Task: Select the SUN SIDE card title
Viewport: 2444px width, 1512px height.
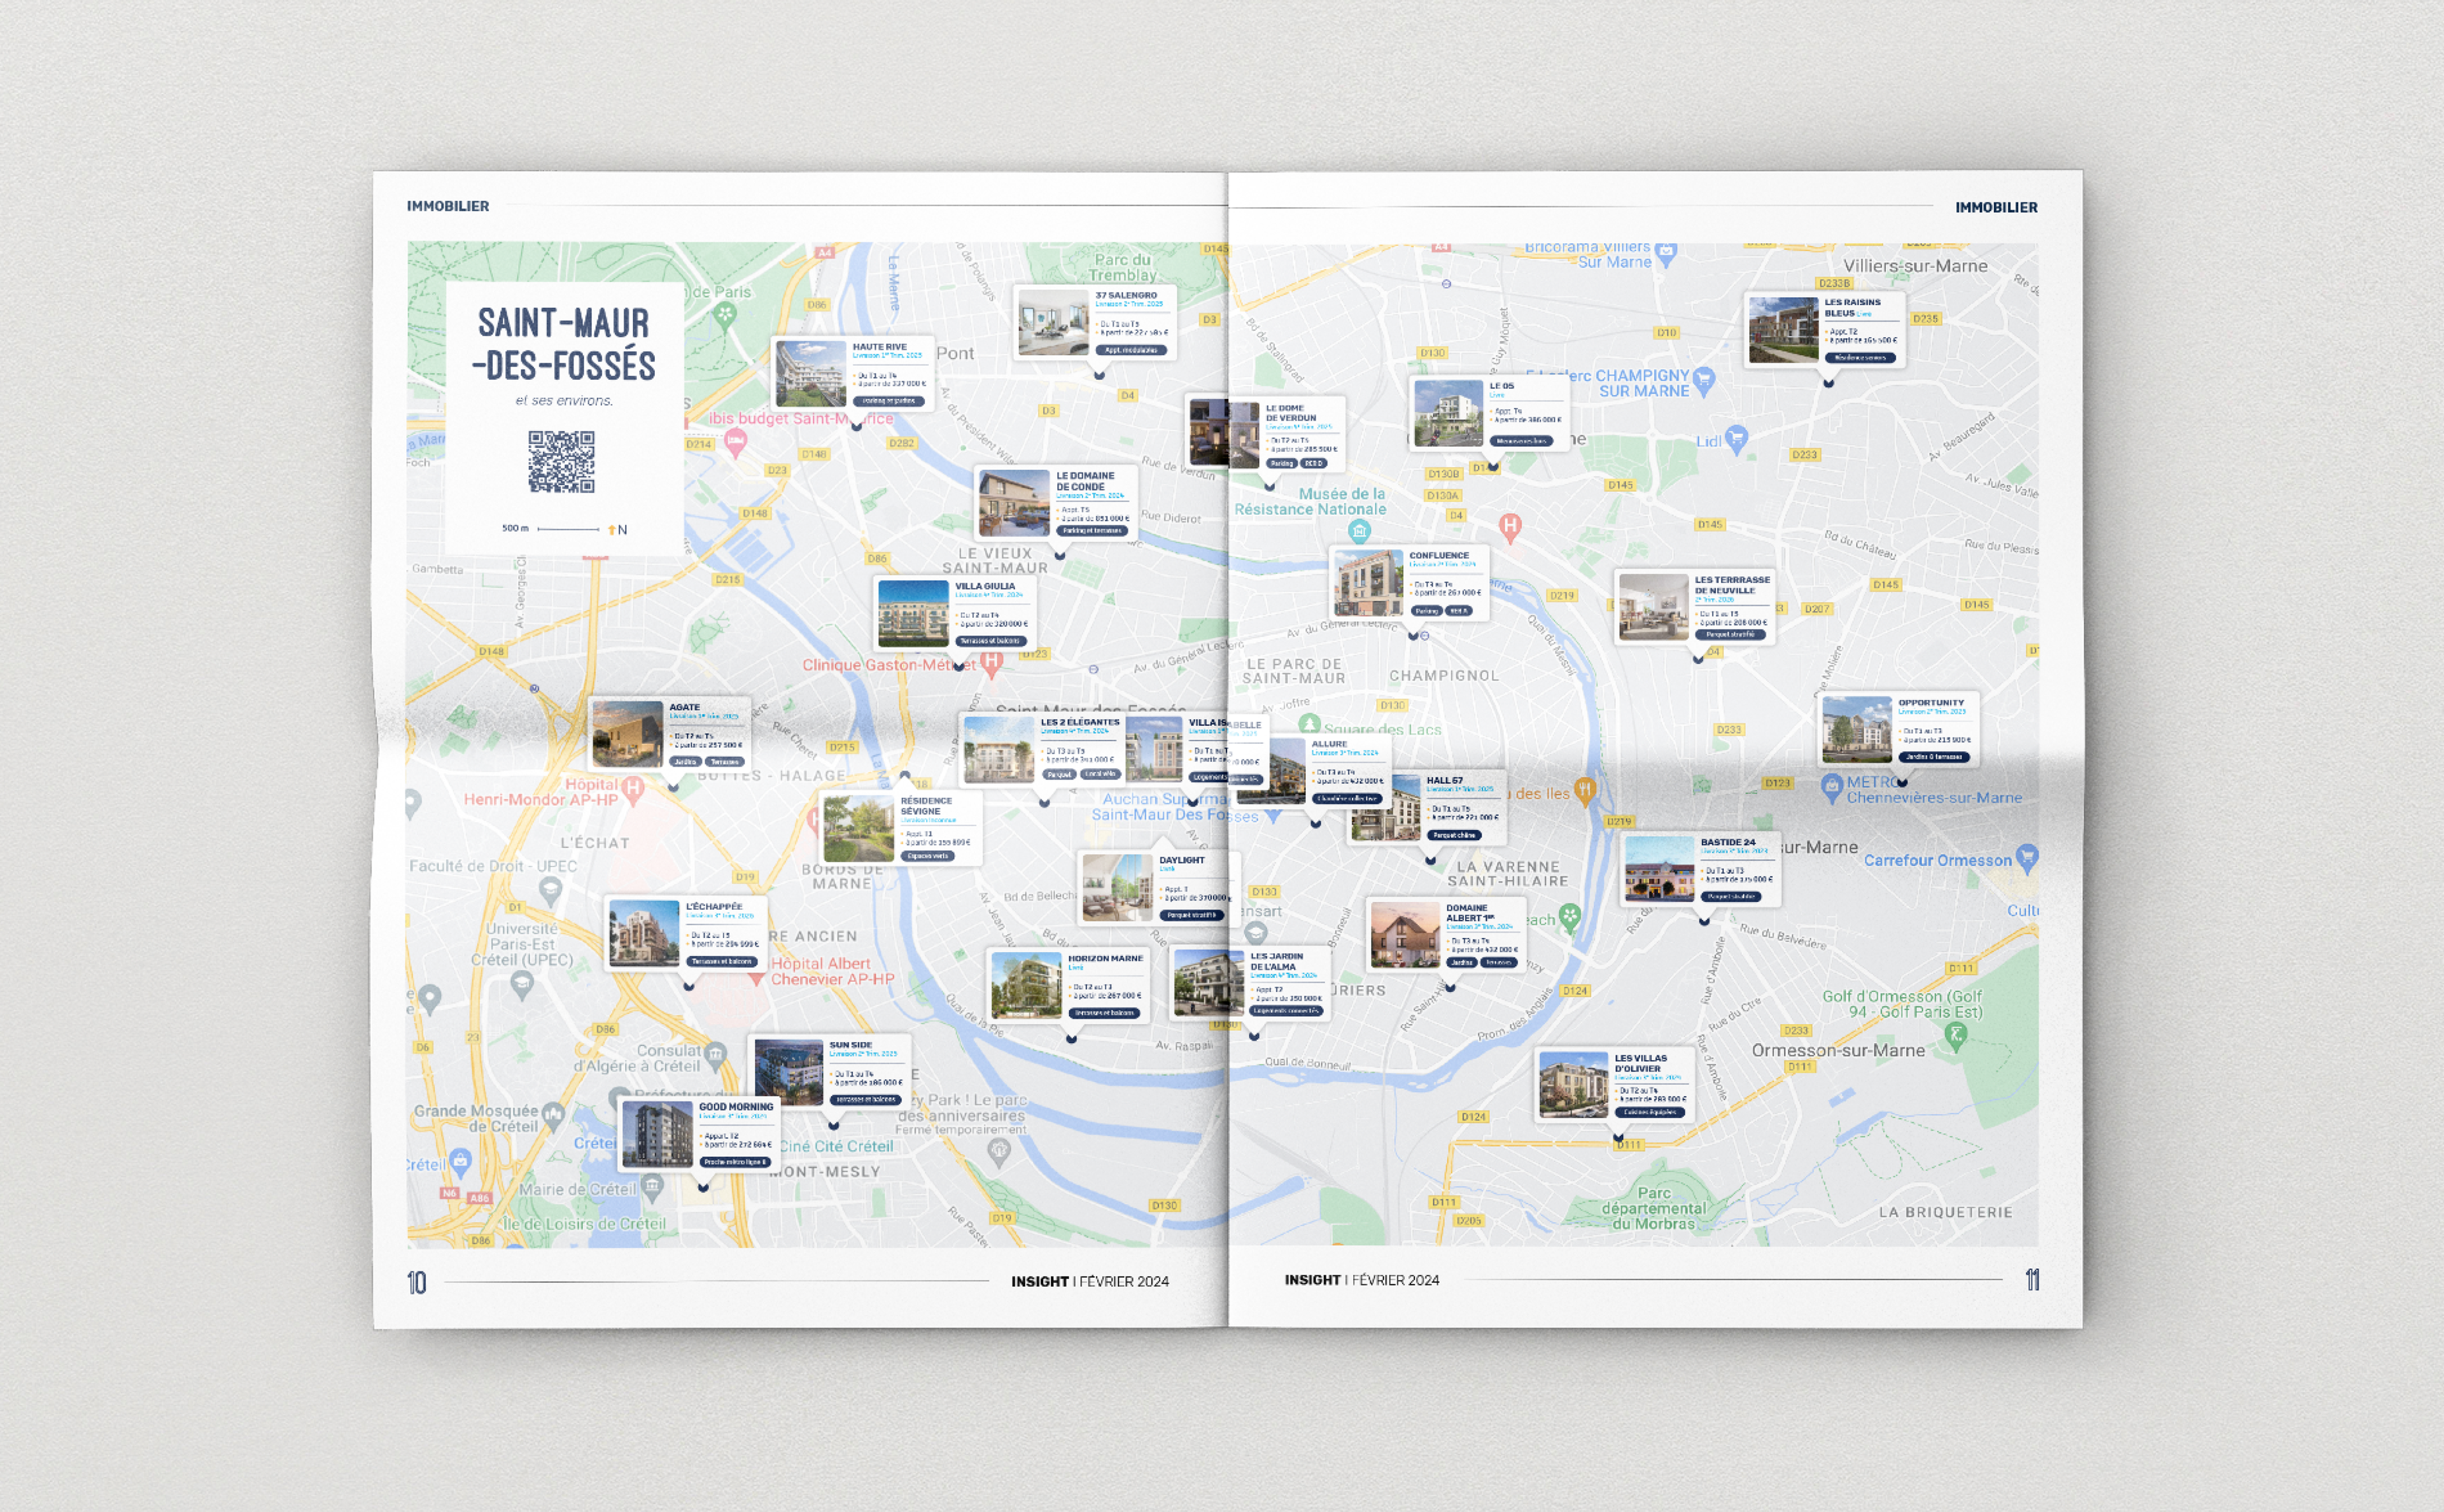Action: click(x=850, y=1045)
